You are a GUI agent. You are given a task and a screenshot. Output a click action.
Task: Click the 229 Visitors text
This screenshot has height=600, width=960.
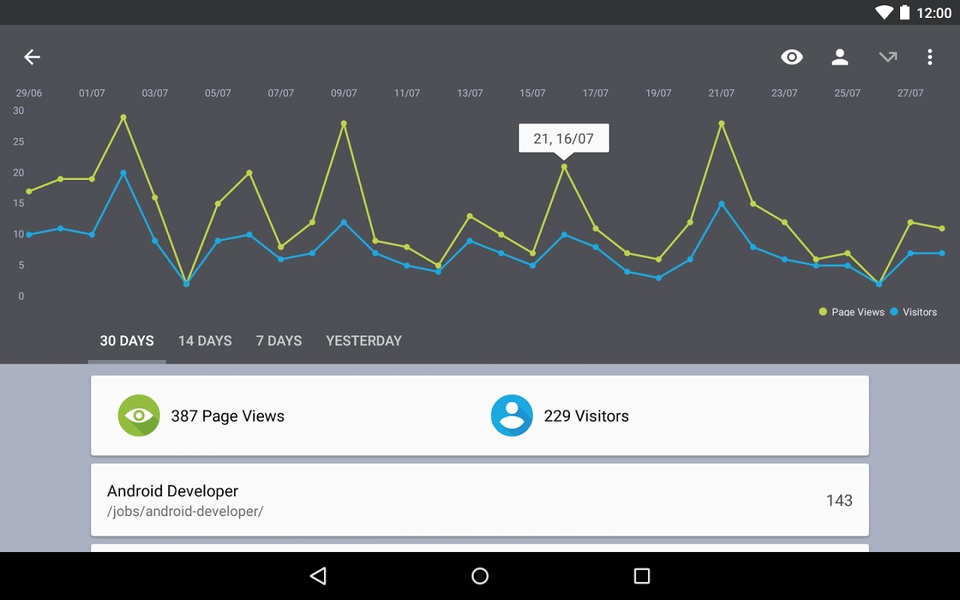pos(587,416)
